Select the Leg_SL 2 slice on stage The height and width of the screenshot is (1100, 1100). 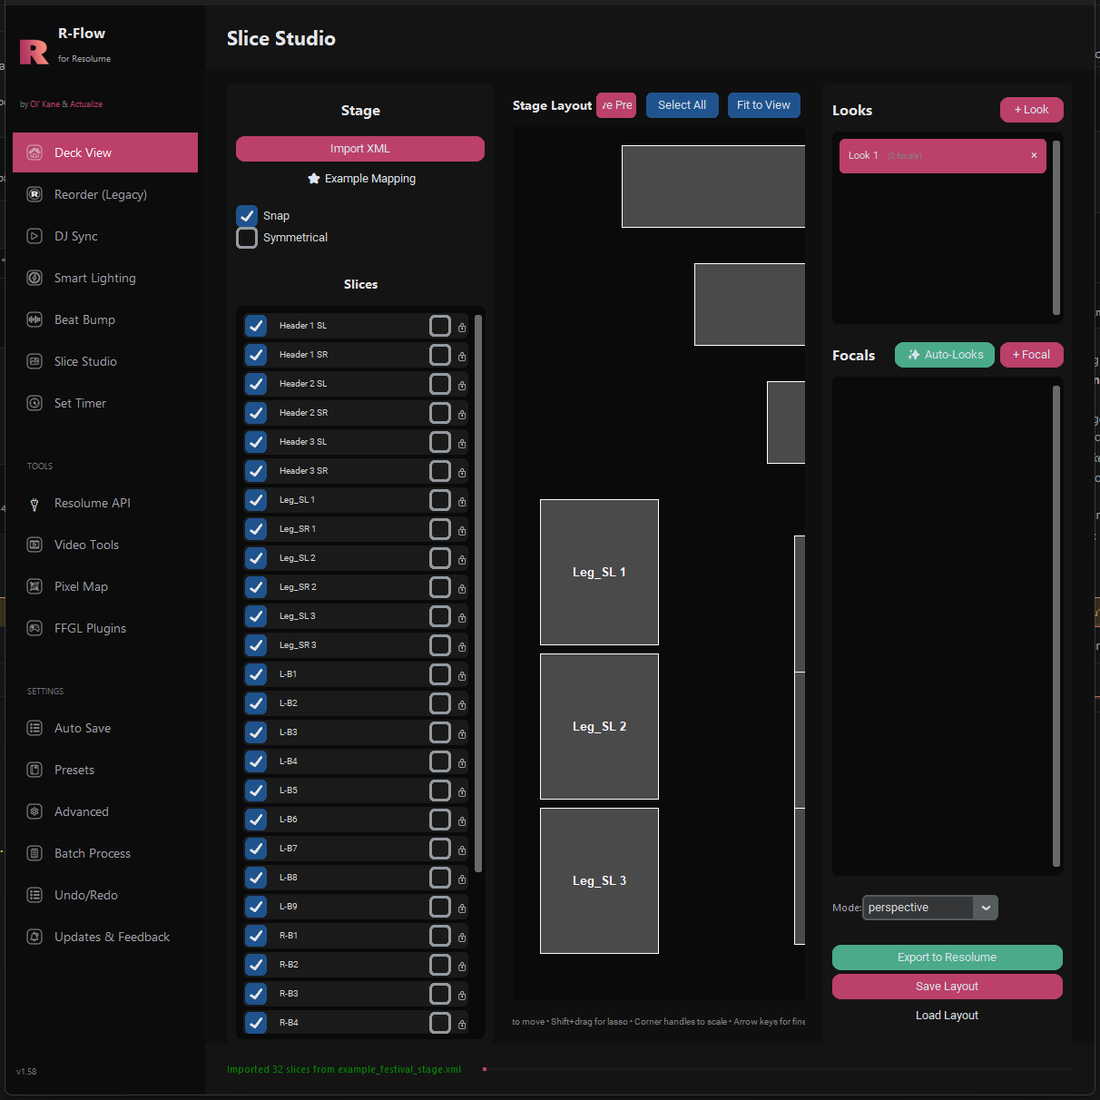pos(599,726)
